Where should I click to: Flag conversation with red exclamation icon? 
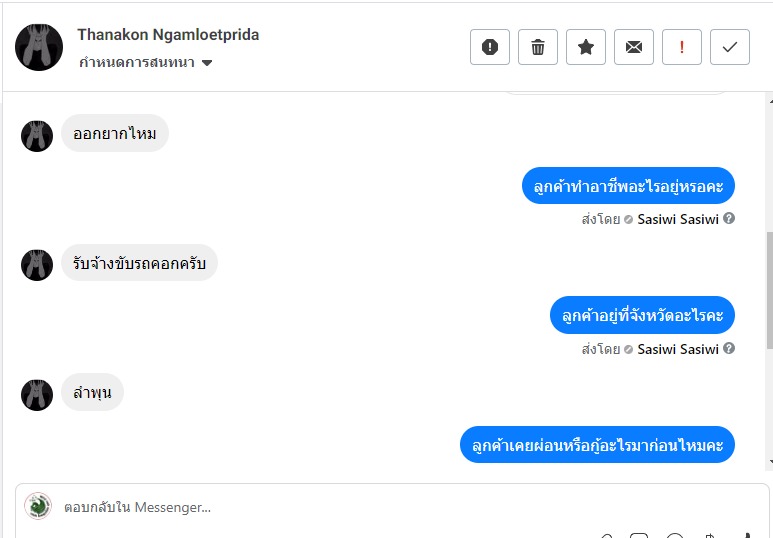(x=682, y=47)
